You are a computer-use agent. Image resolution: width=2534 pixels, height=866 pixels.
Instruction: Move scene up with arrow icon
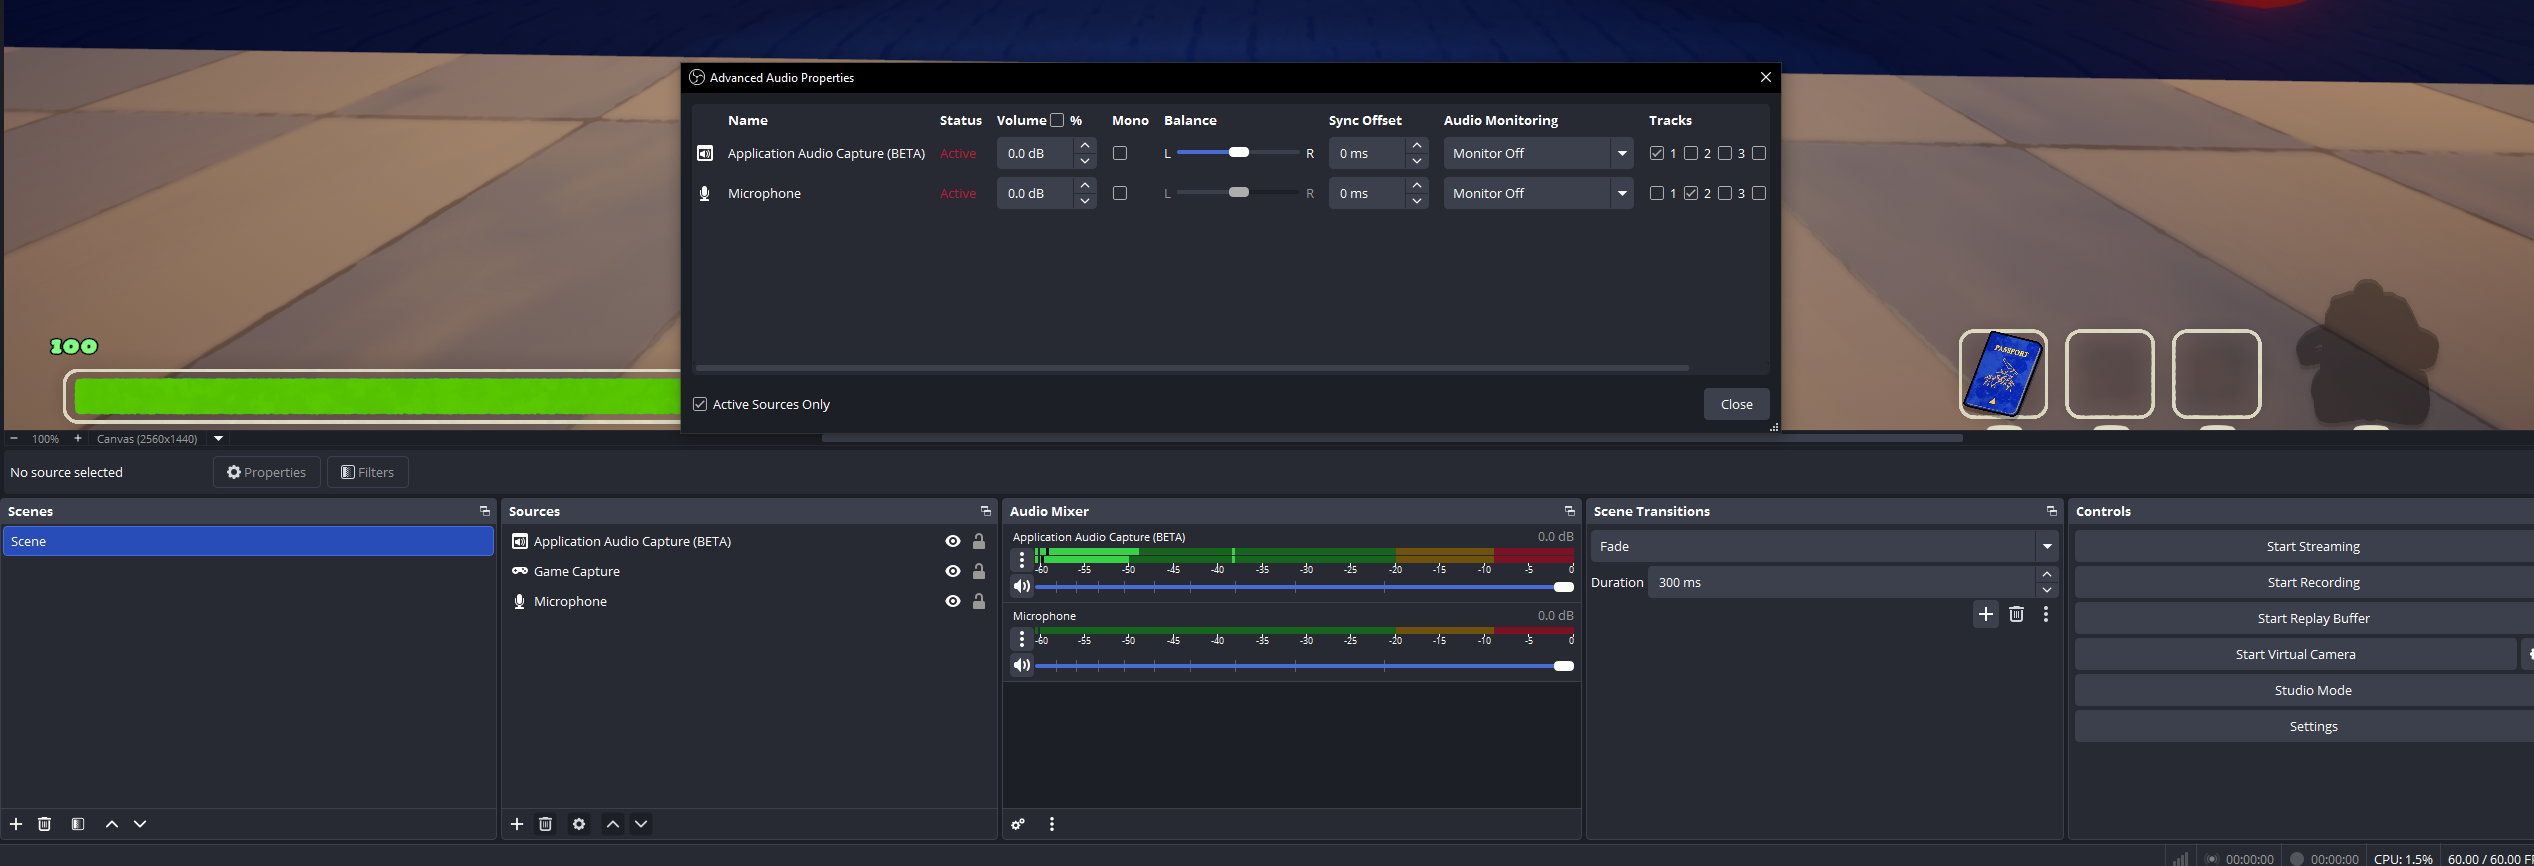point(112,824)
